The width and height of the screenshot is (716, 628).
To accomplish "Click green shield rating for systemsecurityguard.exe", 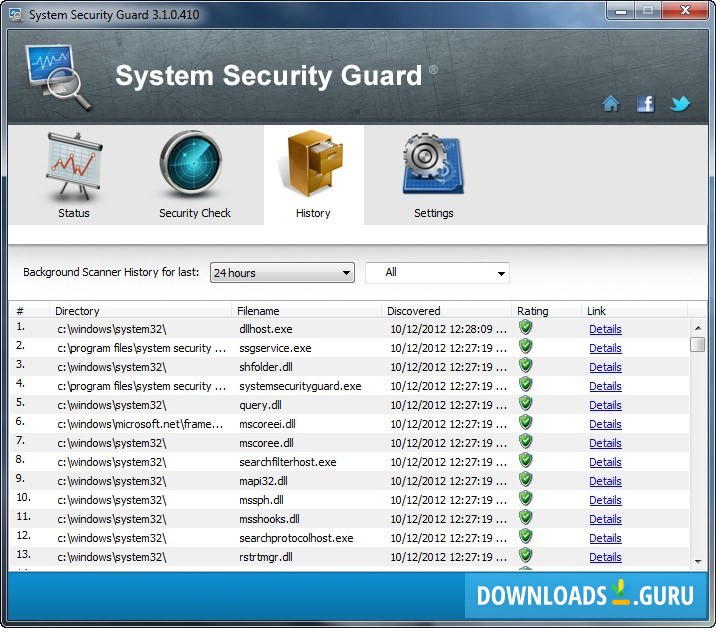I will coord(526,385).
